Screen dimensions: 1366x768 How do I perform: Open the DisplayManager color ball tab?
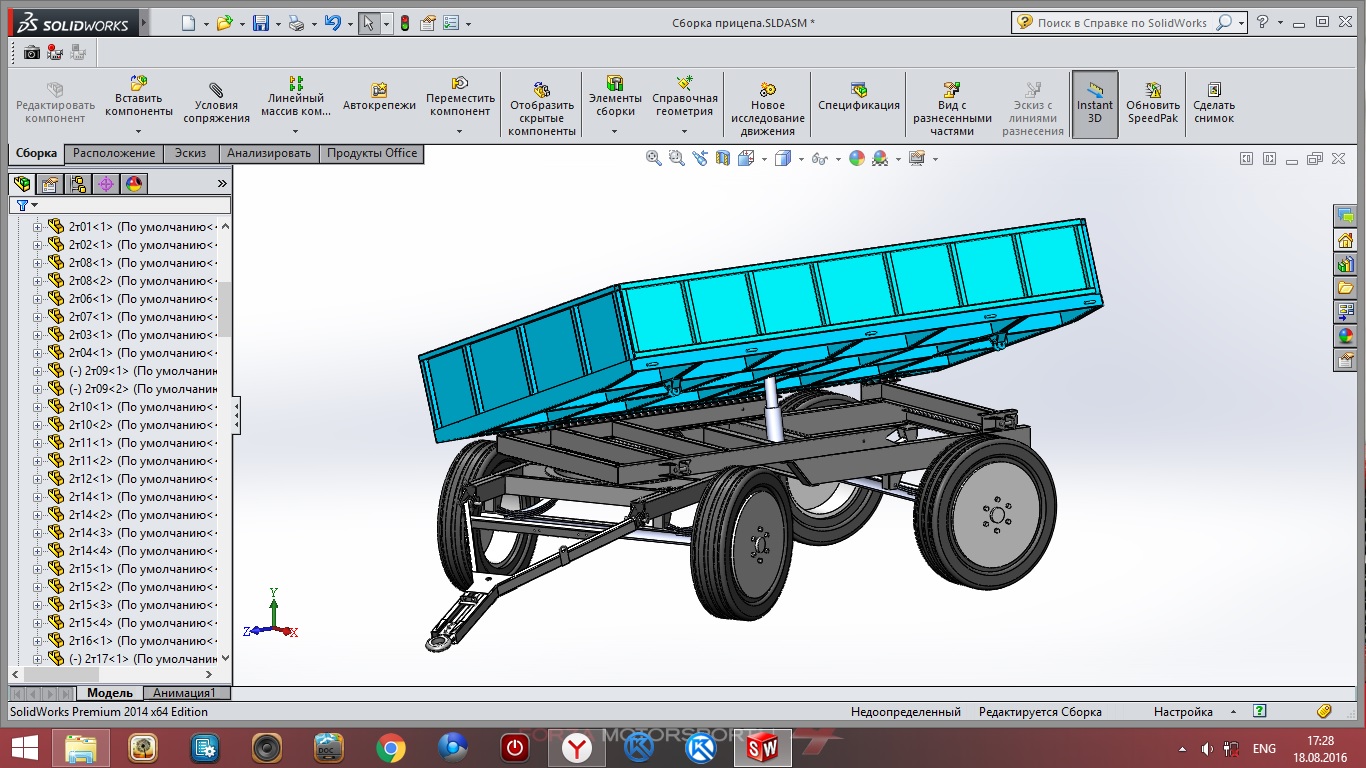click(x=134, y=184)
